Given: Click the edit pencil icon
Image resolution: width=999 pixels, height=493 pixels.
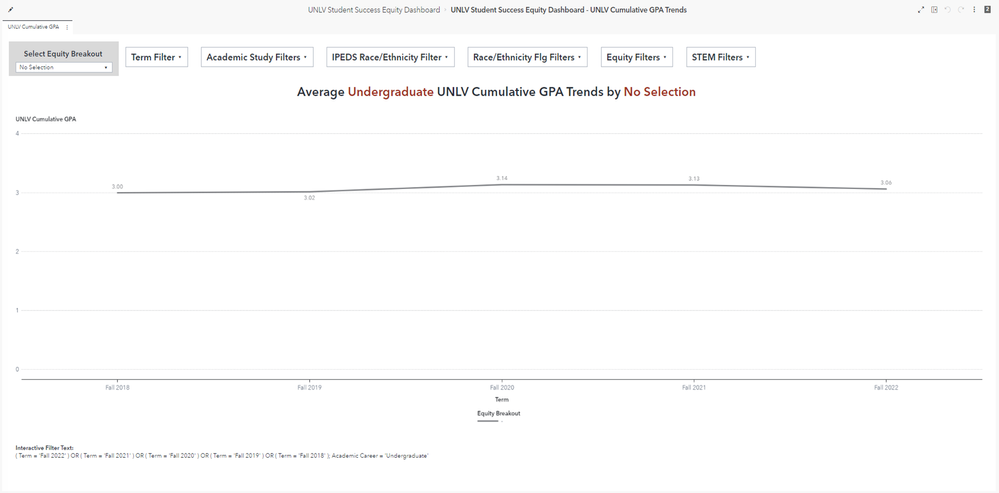Looking at the screenshot, I should coord(11,10).
